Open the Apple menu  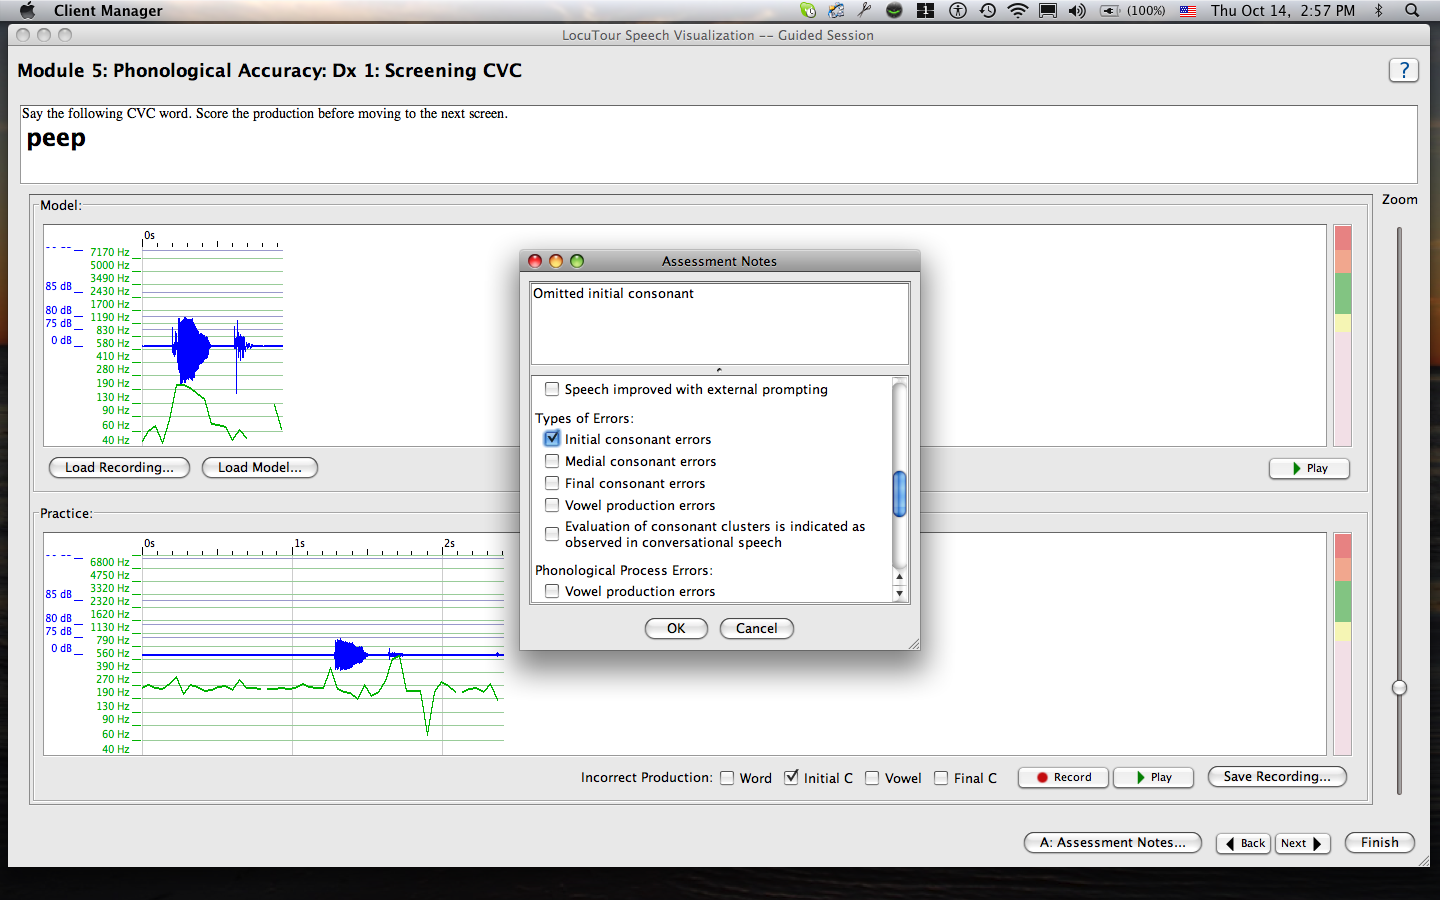27,10
